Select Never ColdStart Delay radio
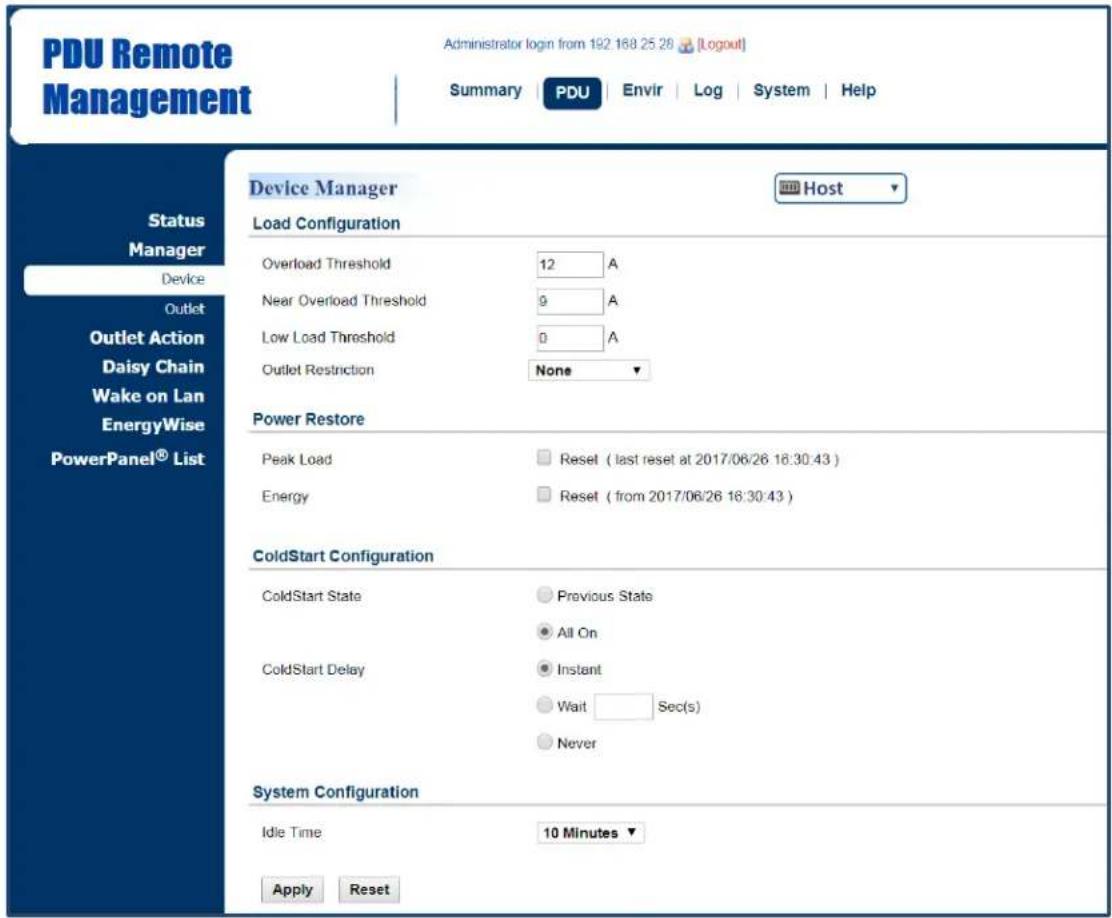The width and height of the screenshot is (1112, 918). [x=544, y=742]
